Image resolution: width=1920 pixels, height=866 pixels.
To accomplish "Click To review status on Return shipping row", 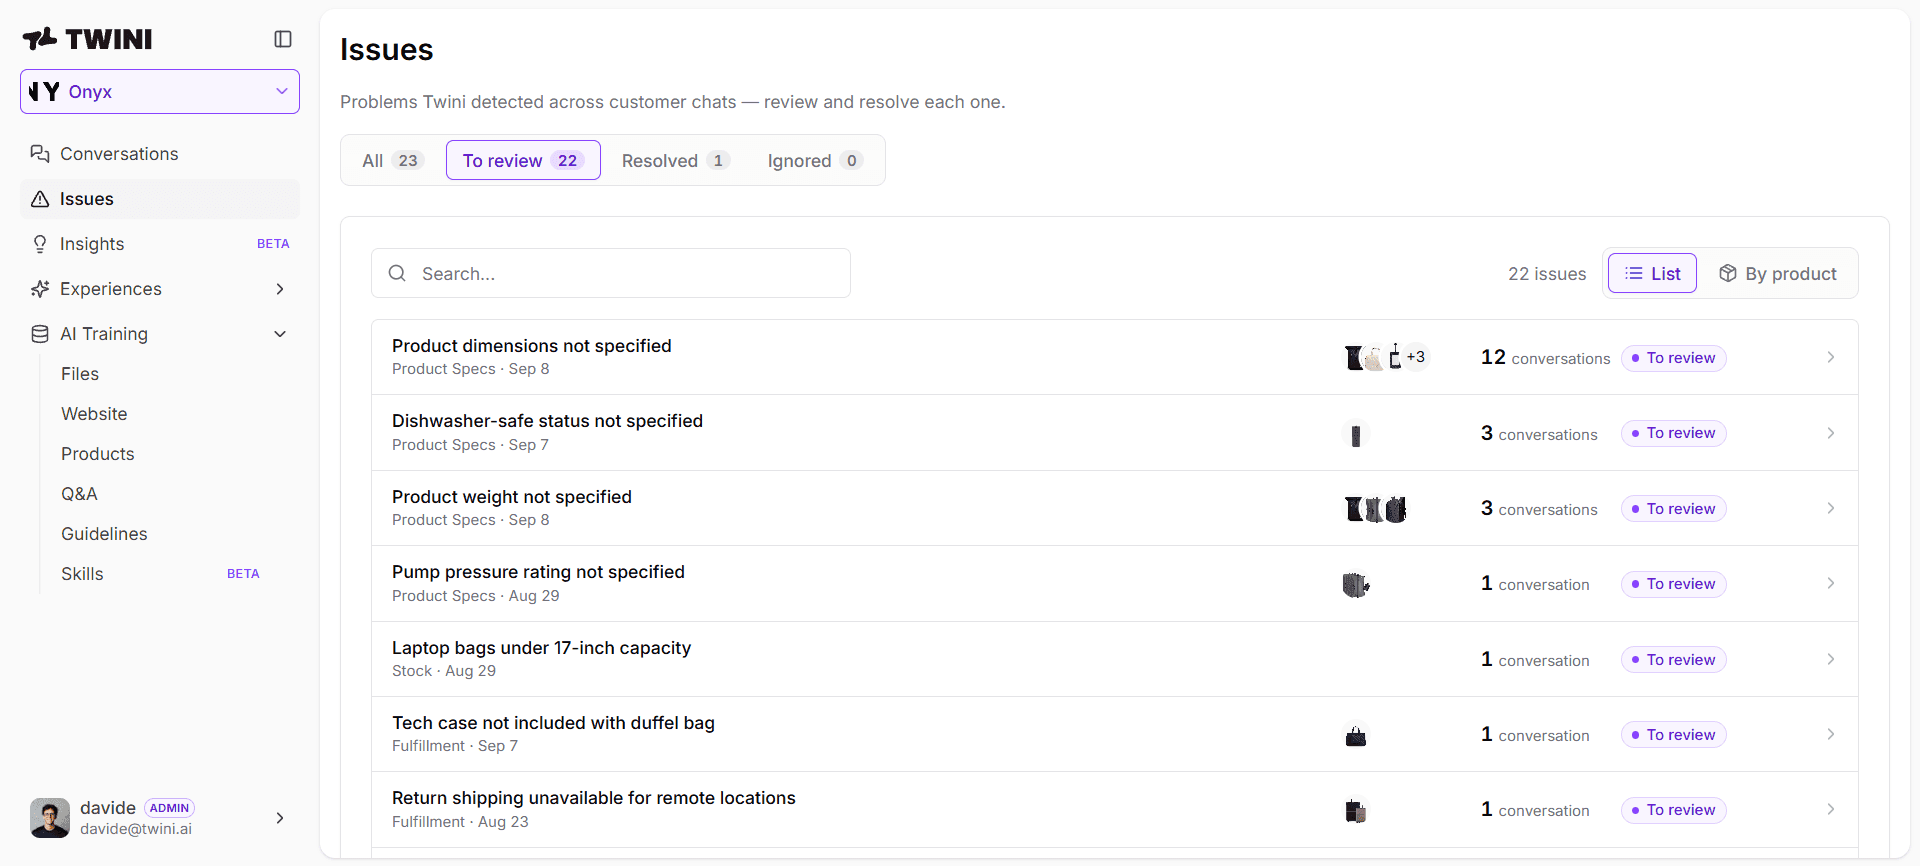I will (x=1673, y=810).
